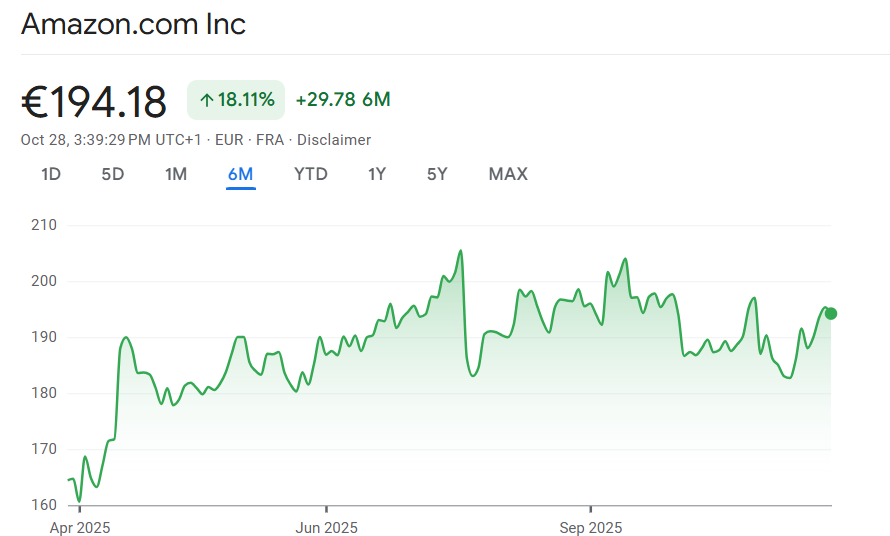Click the Sep 2025 axis label
The width and height of the screenshot is (890, 536).
[x=590, y=527]
